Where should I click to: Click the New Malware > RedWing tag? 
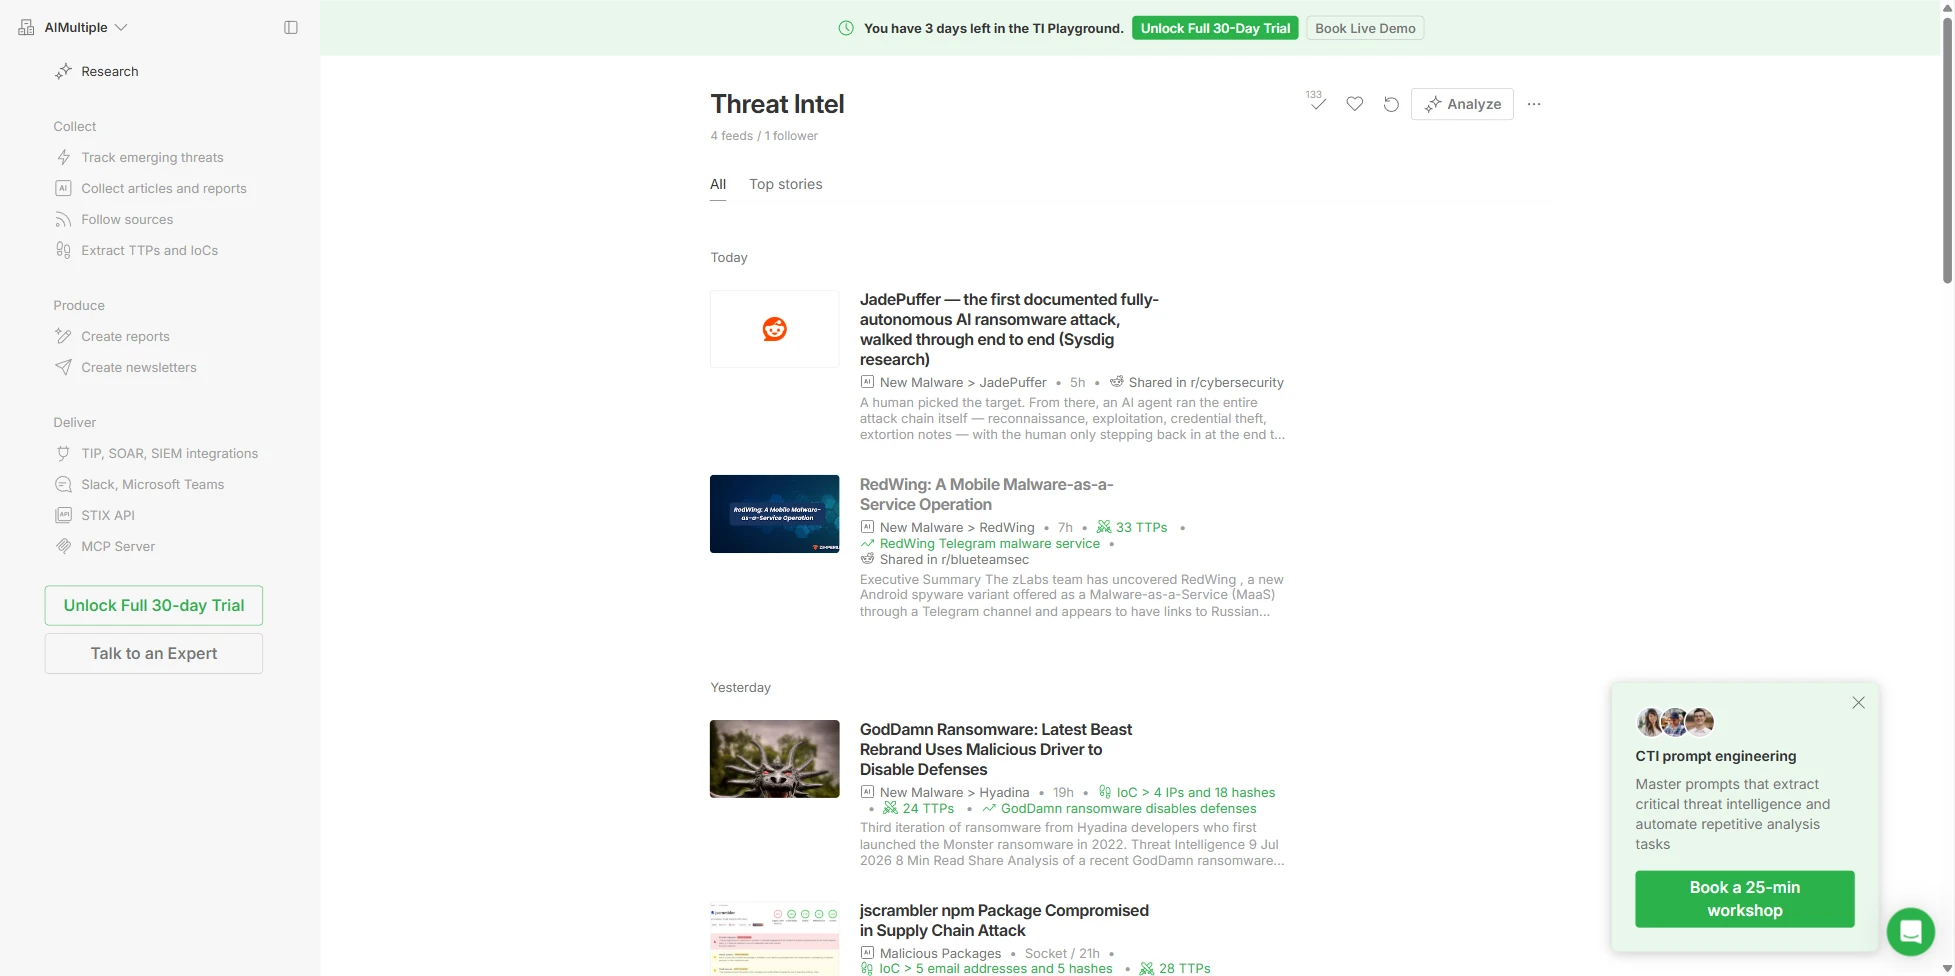pos(957,527)
